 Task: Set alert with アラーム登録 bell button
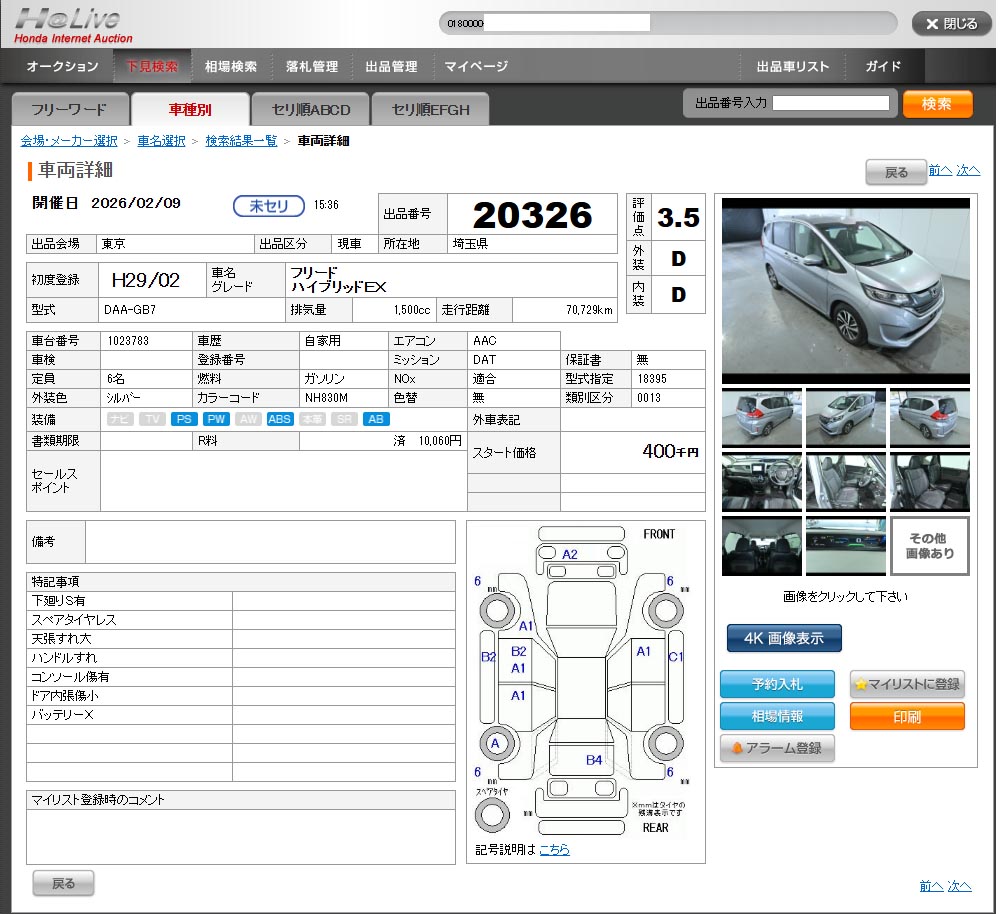click(x=777, y=748)
